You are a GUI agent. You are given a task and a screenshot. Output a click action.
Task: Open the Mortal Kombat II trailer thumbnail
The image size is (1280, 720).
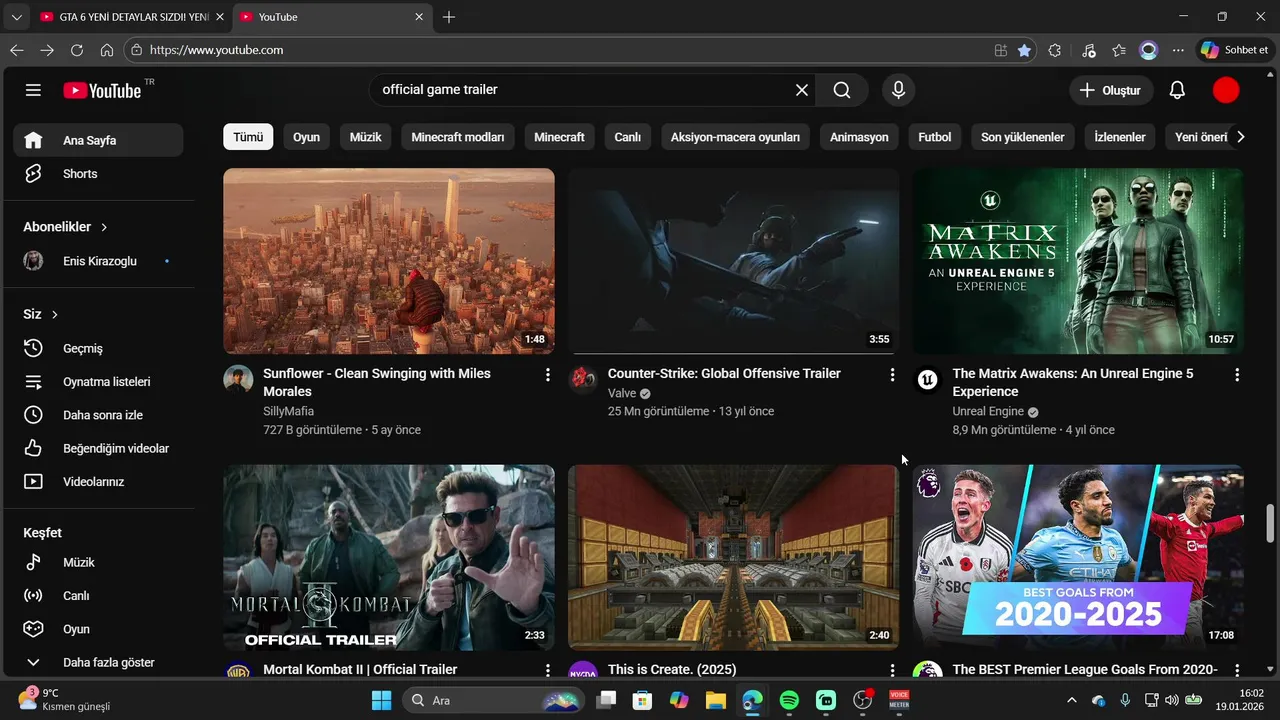click(389, 557)
